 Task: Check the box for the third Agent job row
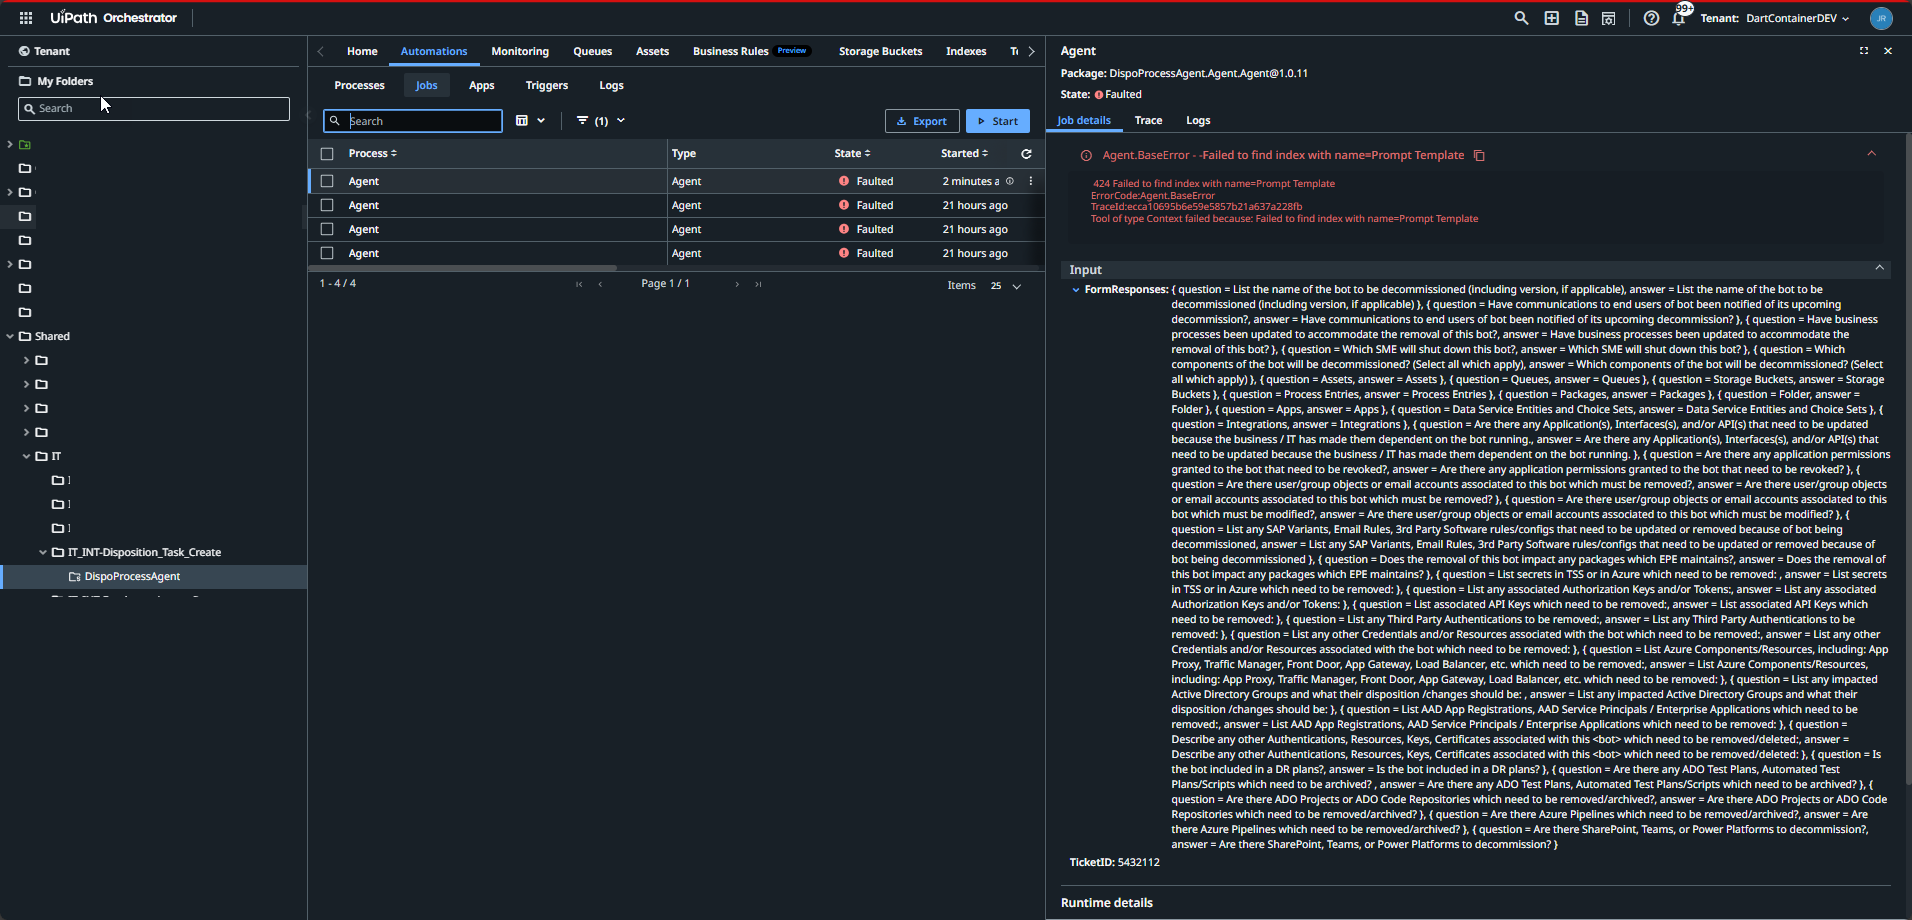click(327, 229)
